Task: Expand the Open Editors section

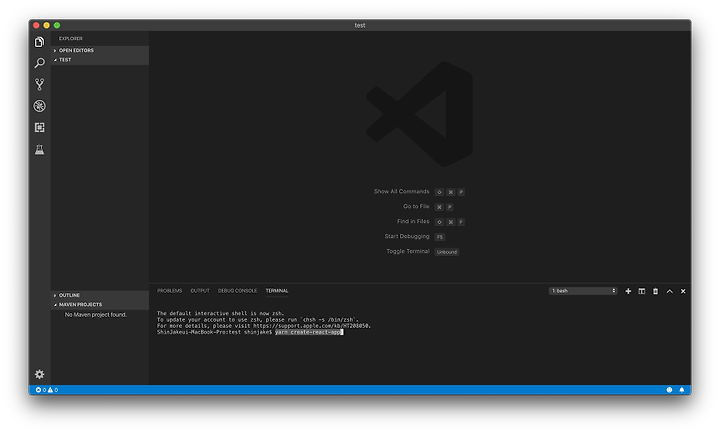Action: [100, 51]
